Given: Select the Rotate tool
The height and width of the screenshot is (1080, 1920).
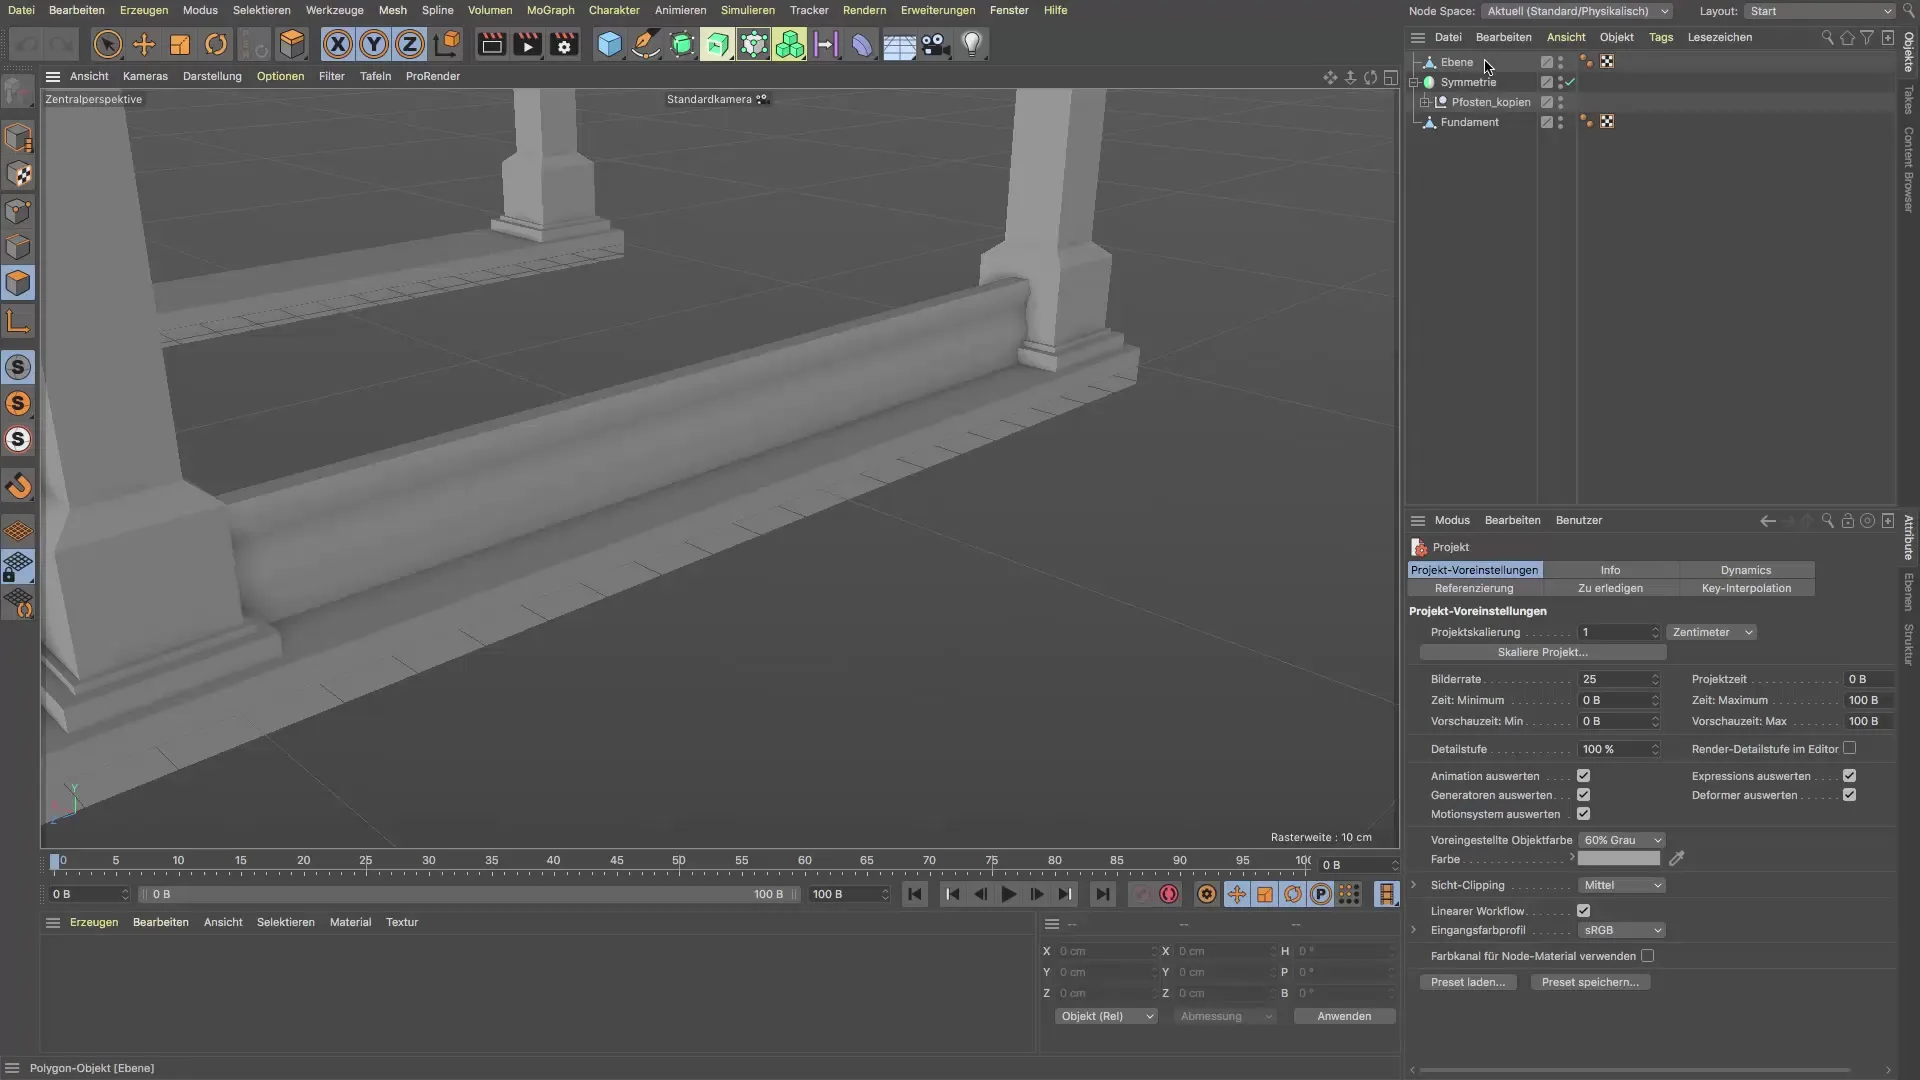Looking at the screenshot, I should [x=216, y=44].
